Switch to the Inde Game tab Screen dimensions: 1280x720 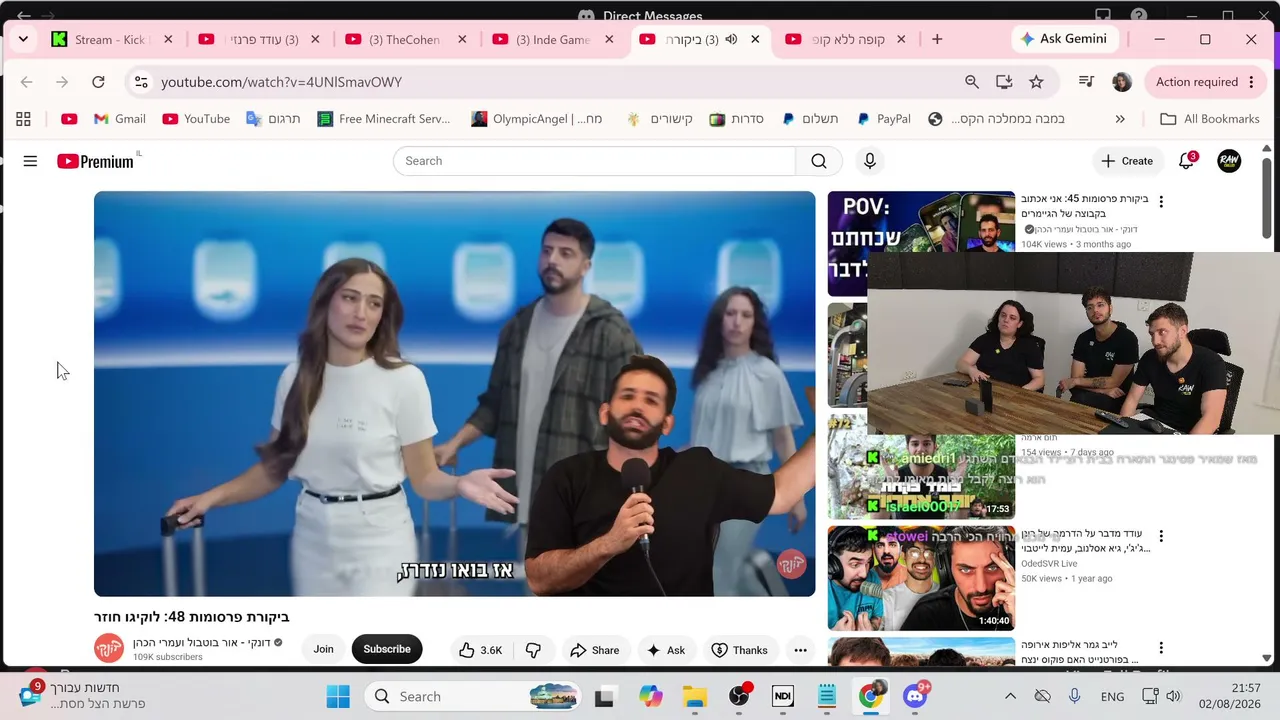point(554,40)
